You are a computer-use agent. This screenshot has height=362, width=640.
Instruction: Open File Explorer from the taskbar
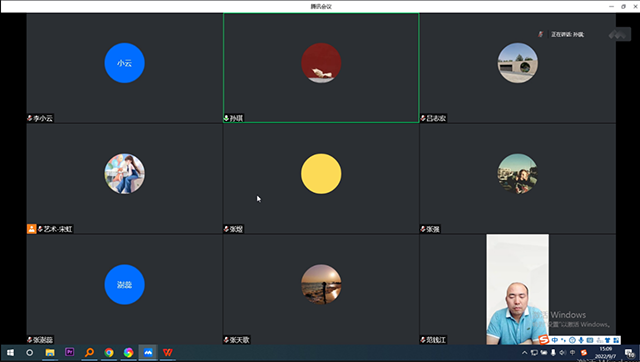[x=50, y=352]
